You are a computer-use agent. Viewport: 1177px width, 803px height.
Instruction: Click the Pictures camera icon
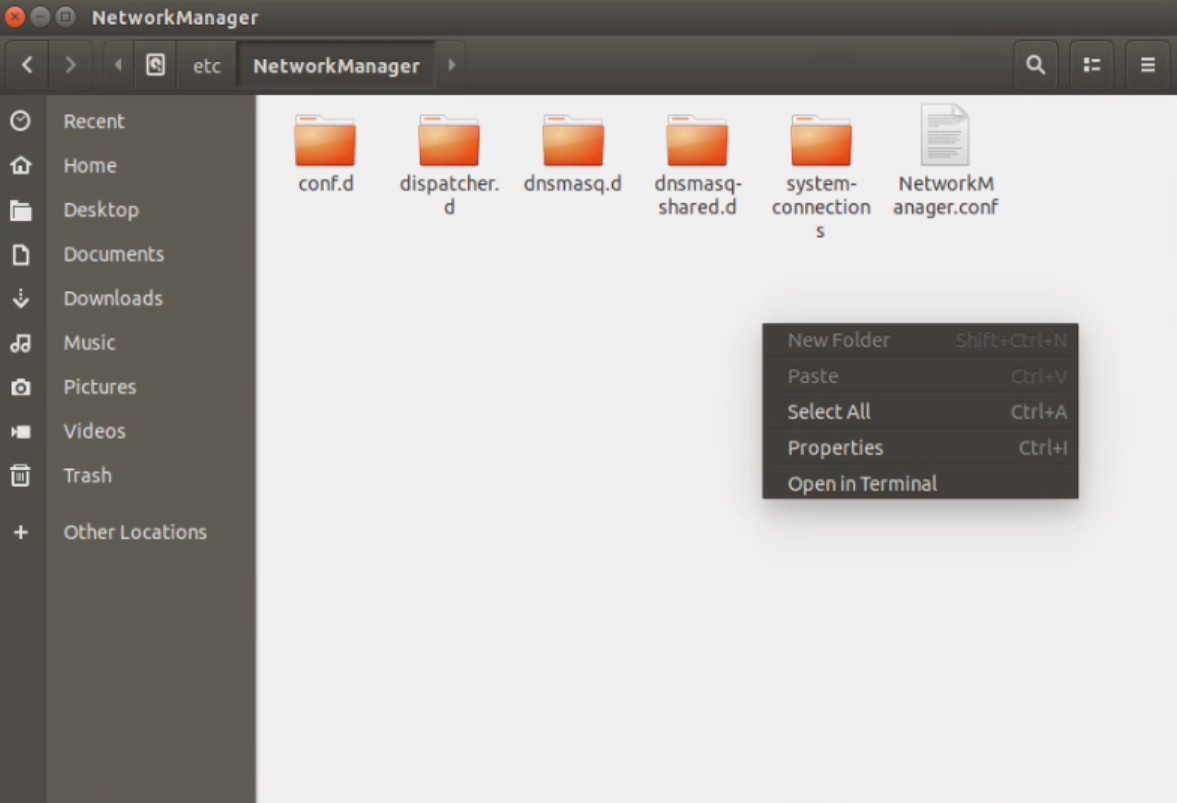tap(21, 387)
